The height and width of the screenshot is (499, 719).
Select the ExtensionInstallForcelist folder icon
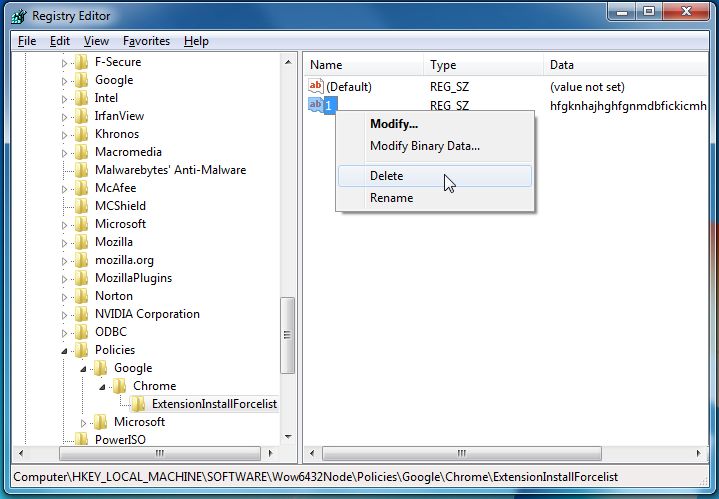click(138, 404)
